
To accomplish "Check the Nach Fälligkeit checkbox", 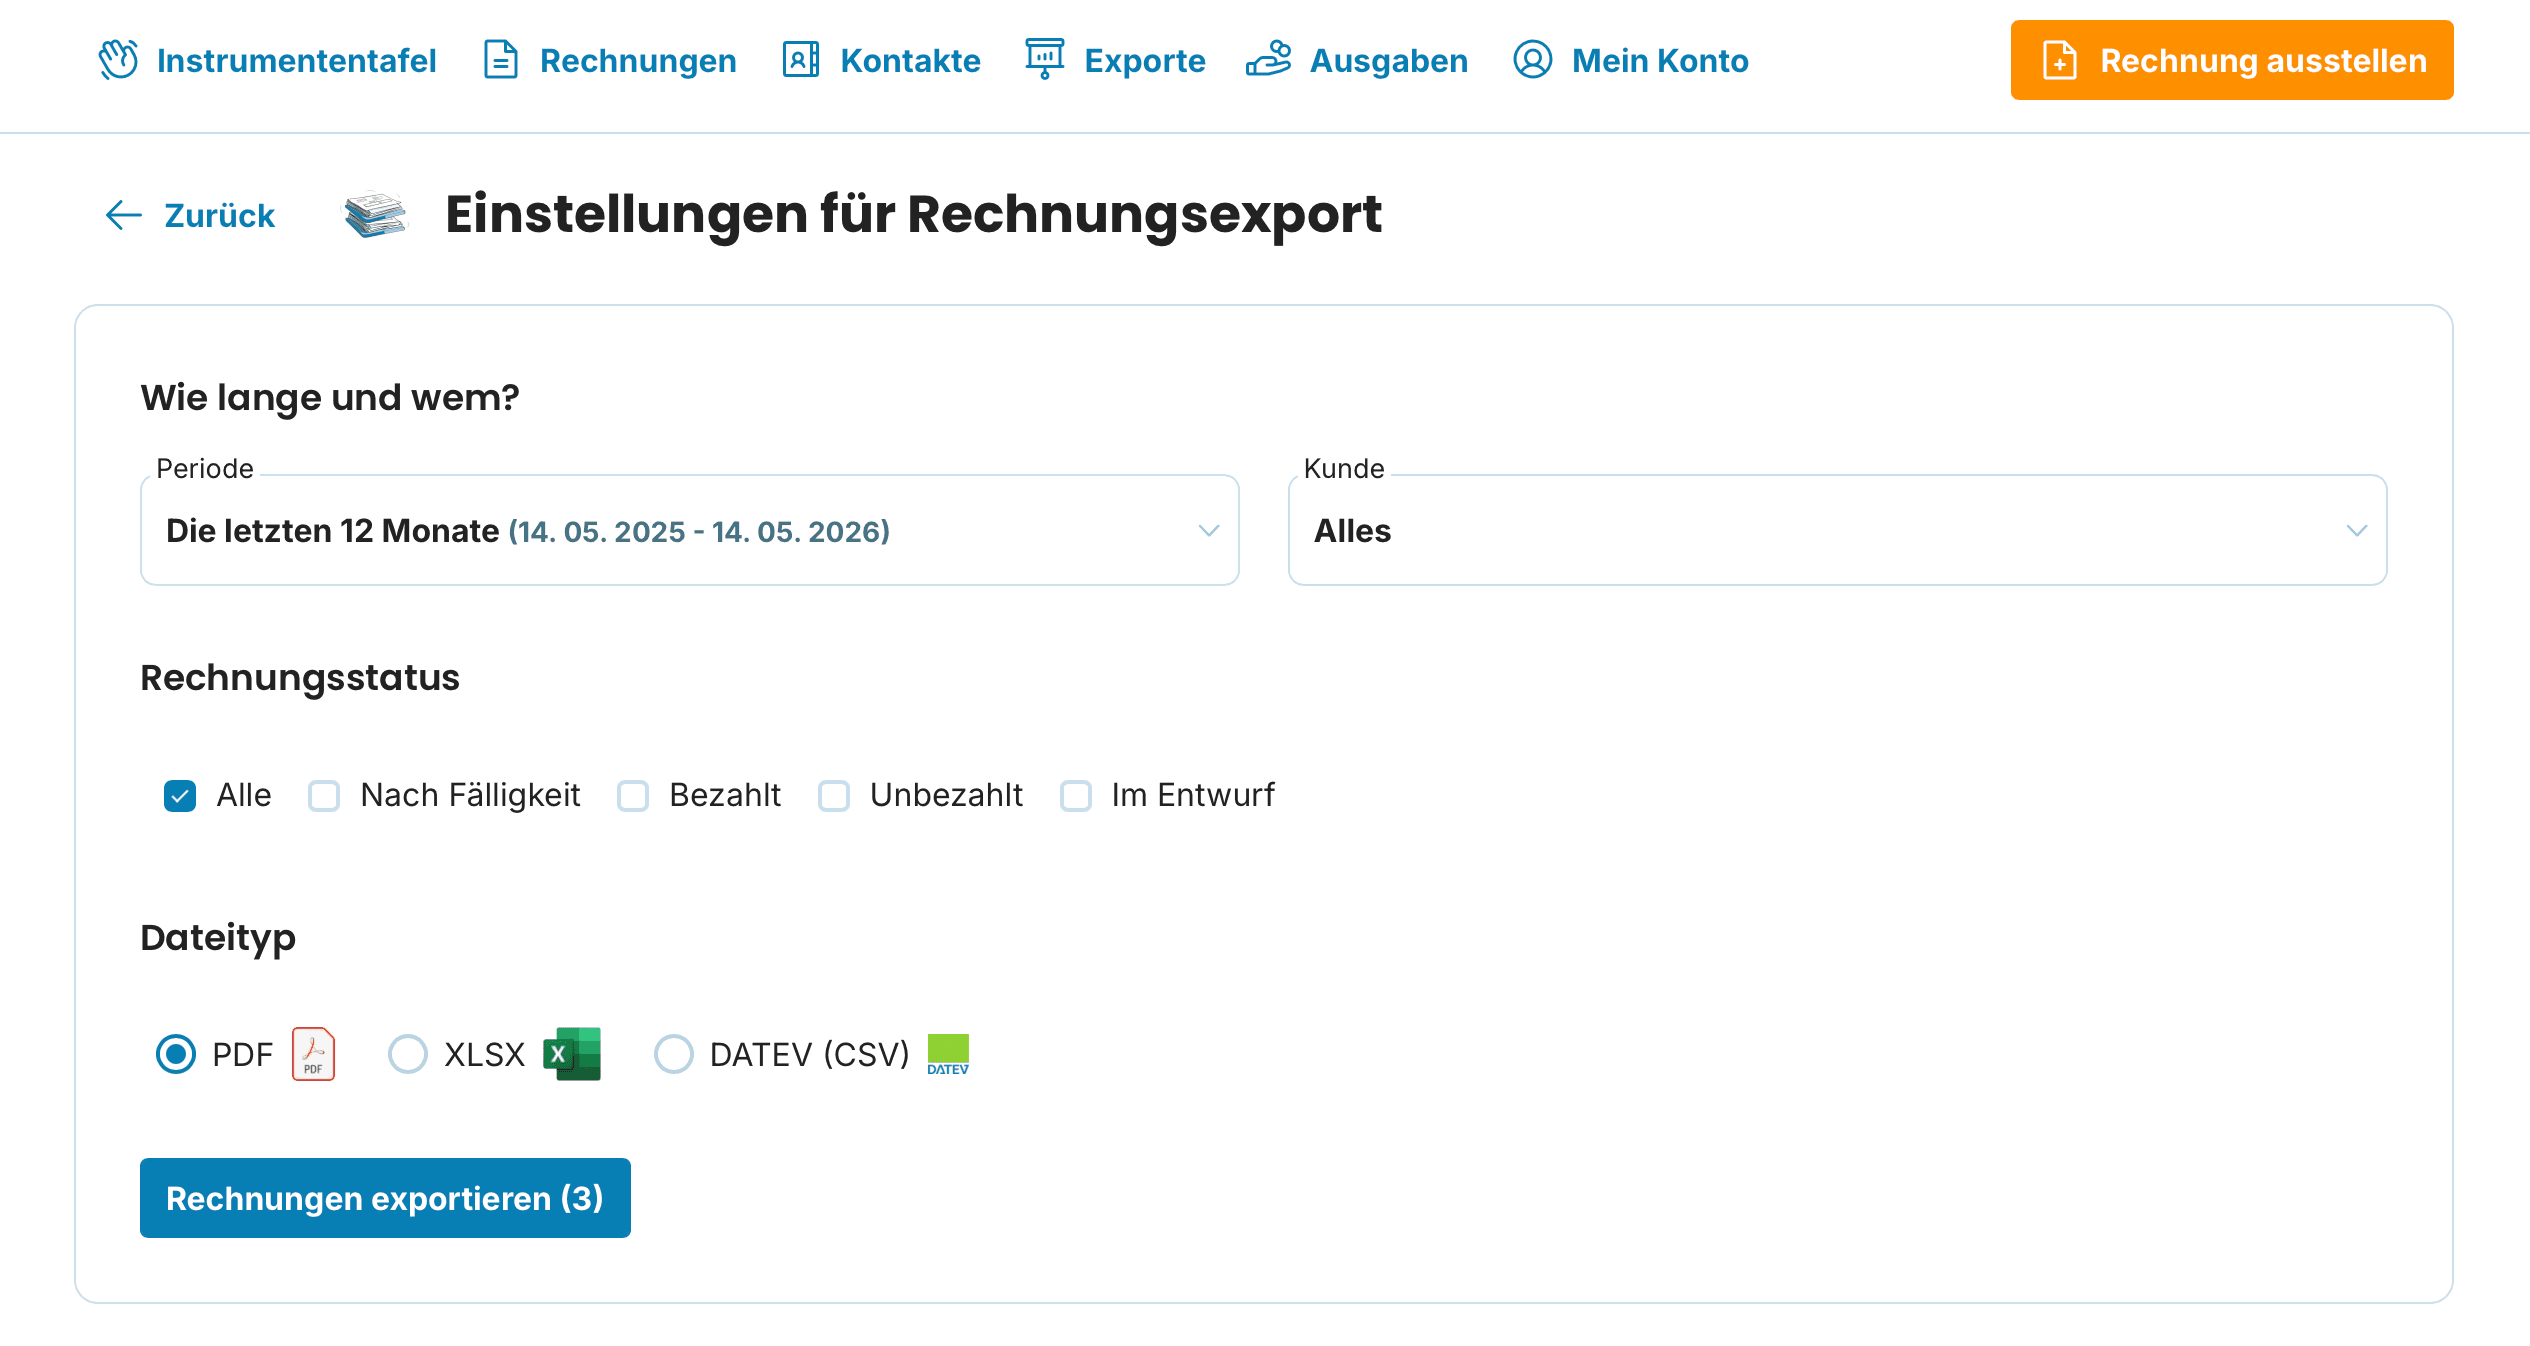I will click(324, 796).
